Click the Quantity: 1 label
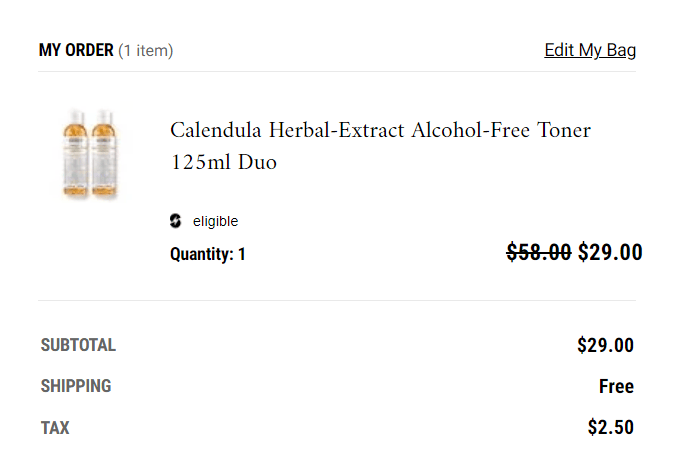The height and width of the screenshot is (471, 677). (208, 254)
